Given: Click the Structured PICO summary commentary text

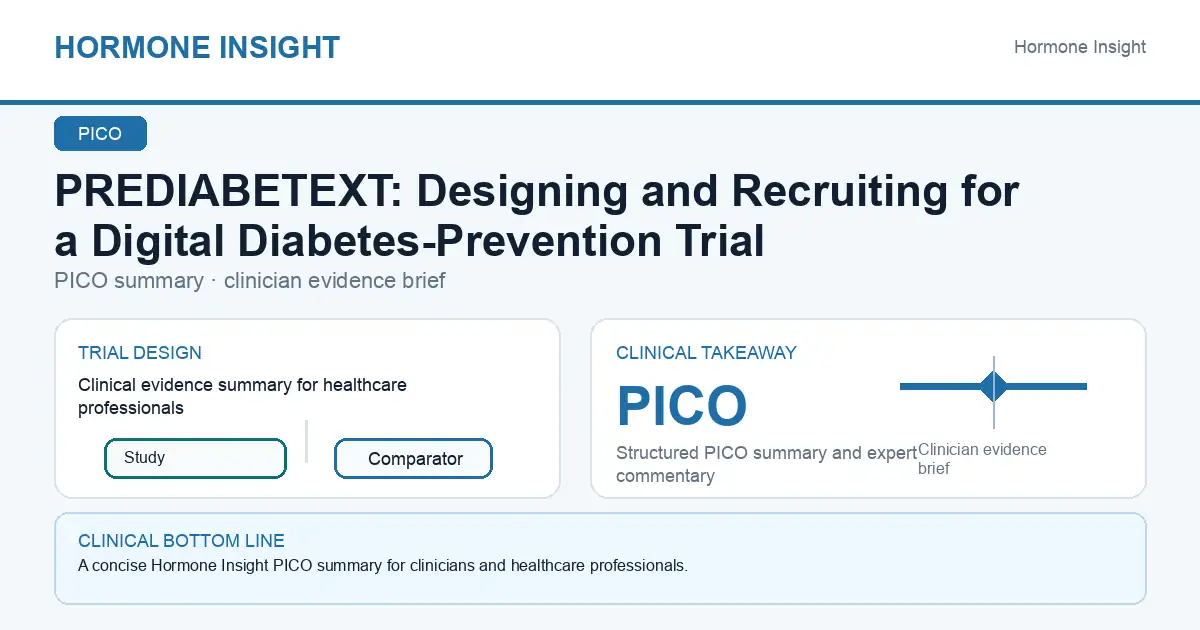Looking at the screenshot, I should pos(766,464).
